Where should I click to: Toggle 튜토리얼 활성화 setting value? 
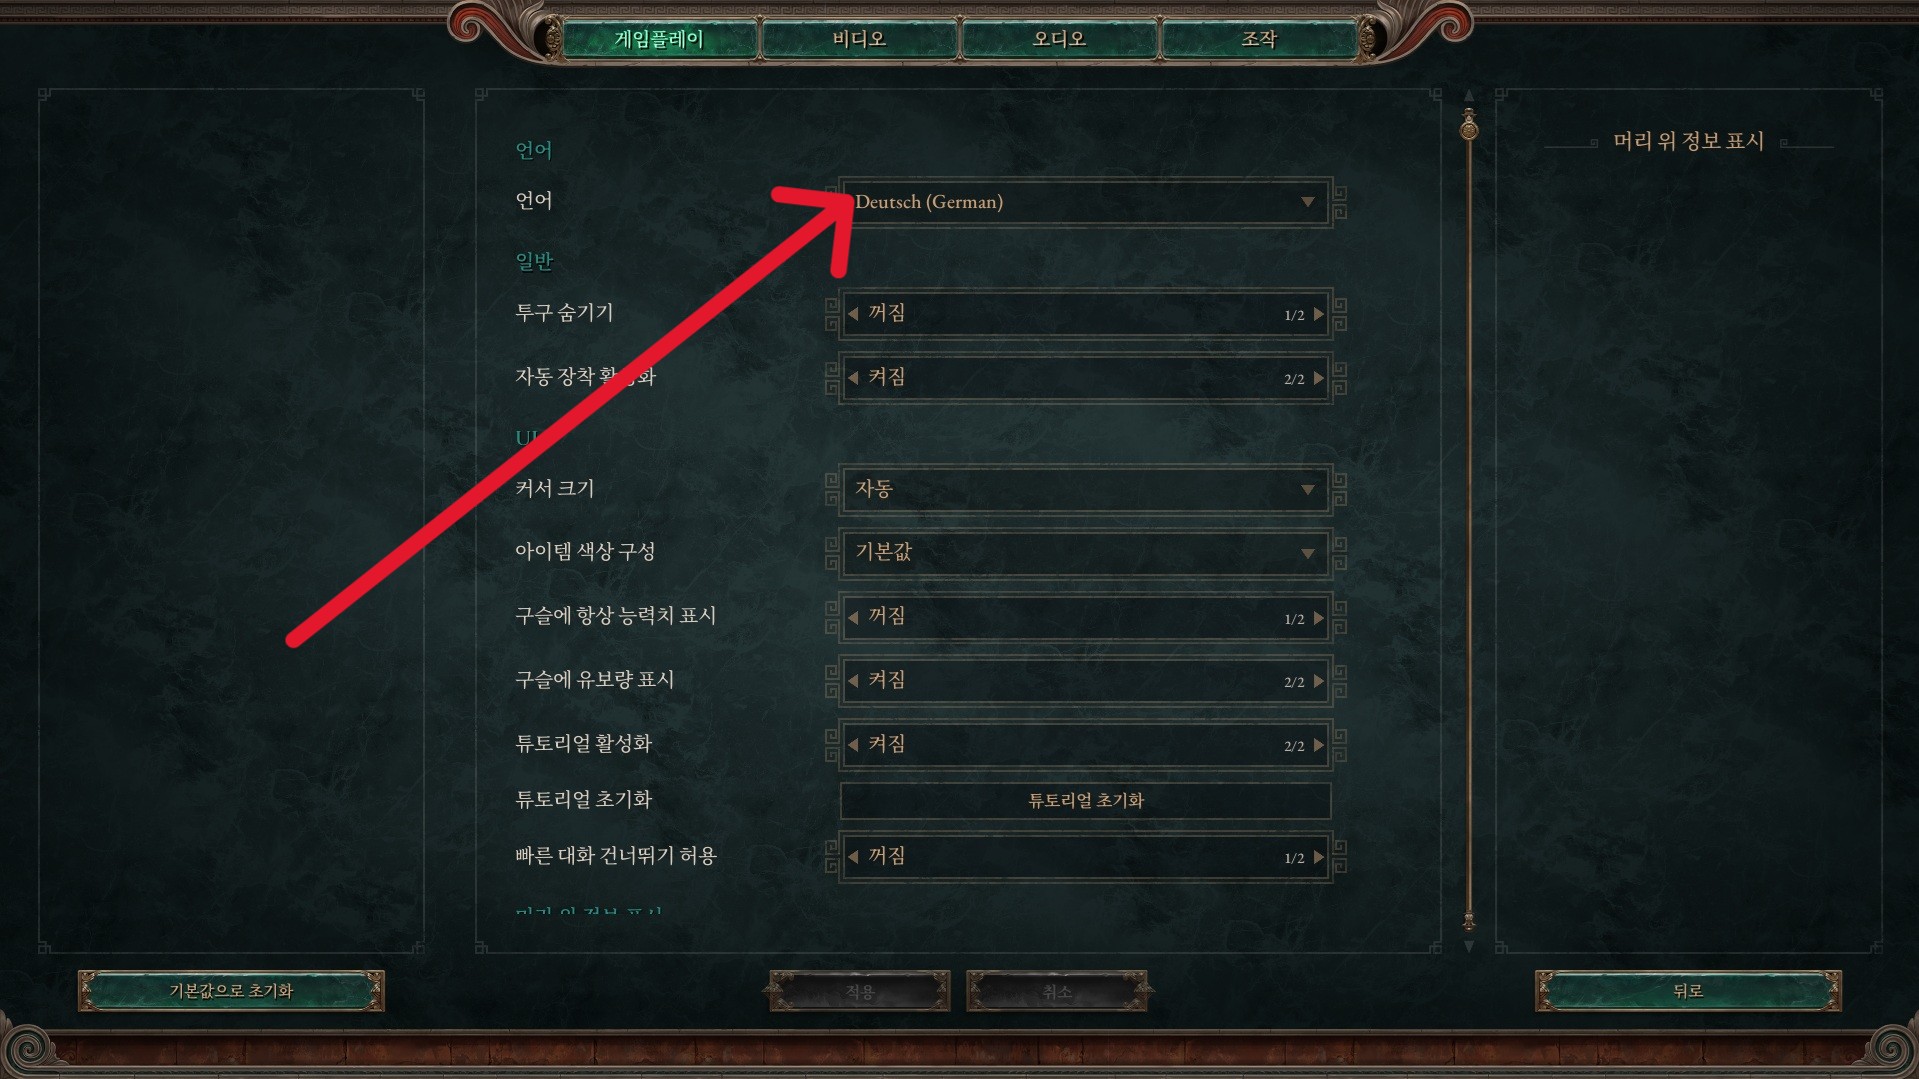pos(1085,745)
